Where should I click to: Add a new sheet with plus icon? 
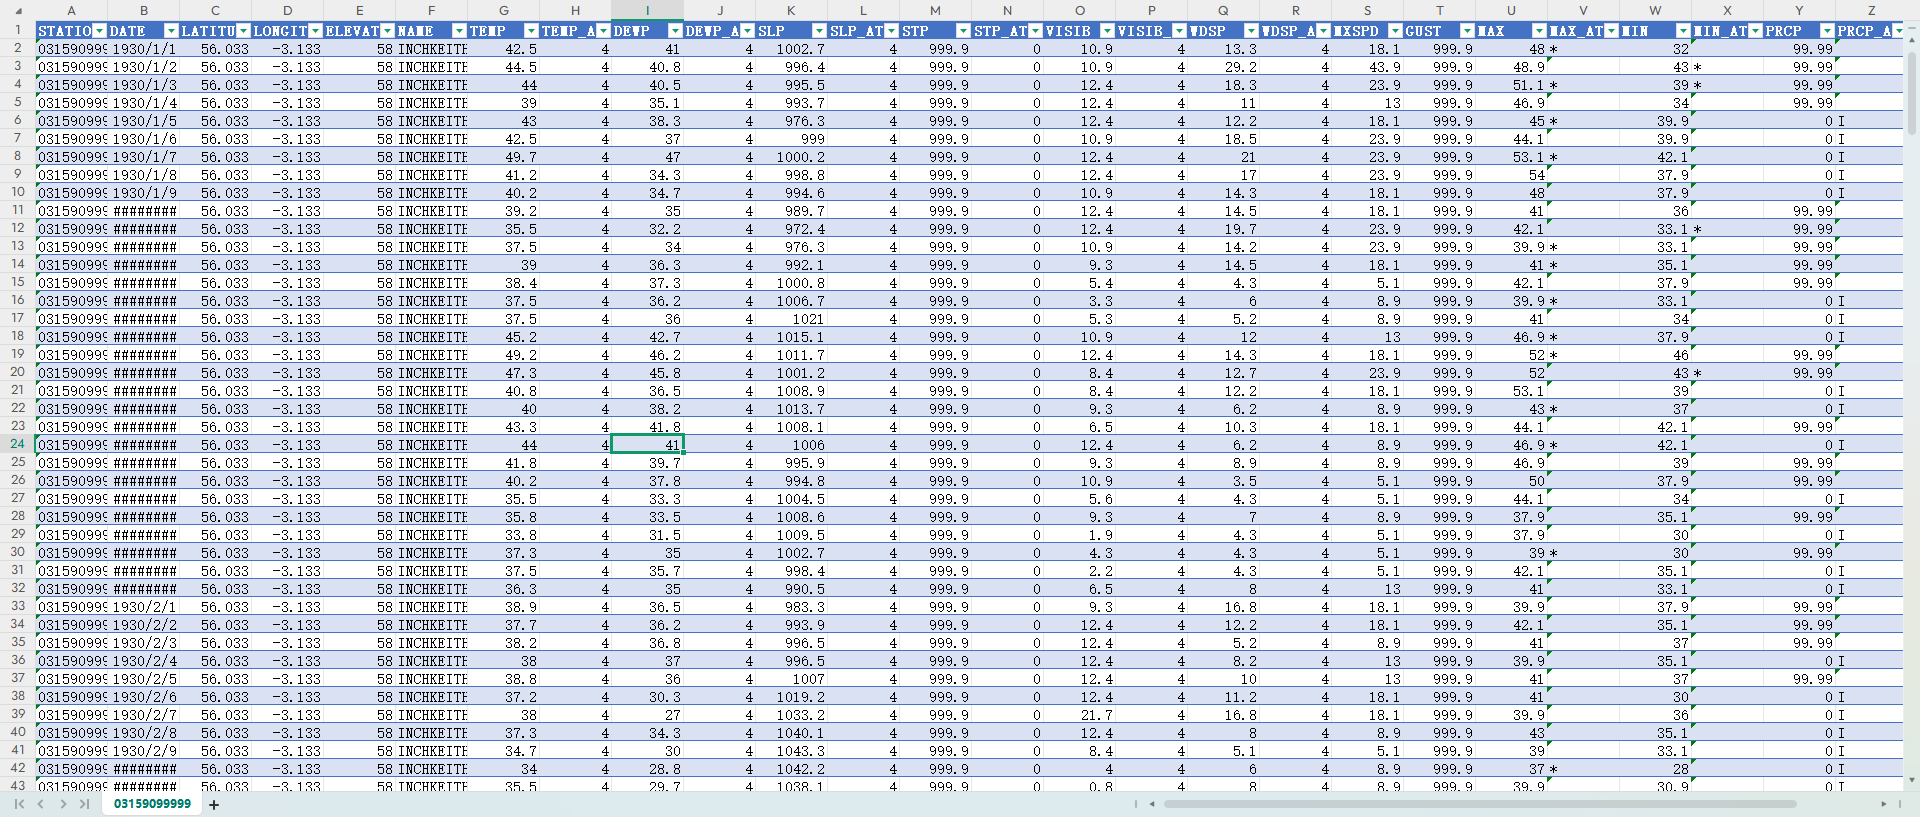tap(214, 805)
